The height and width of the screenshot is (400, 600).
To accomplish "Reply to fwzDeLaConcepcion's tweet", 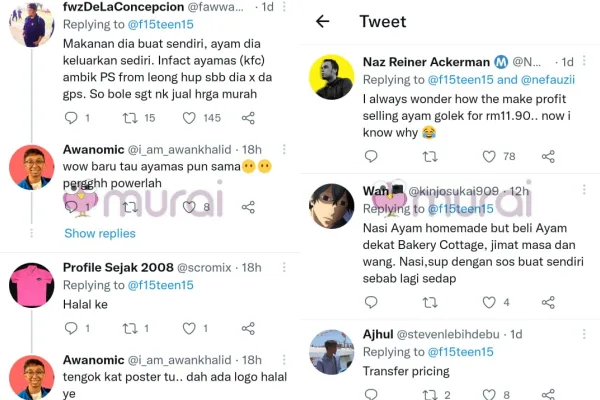I will [x=71, y=118].
